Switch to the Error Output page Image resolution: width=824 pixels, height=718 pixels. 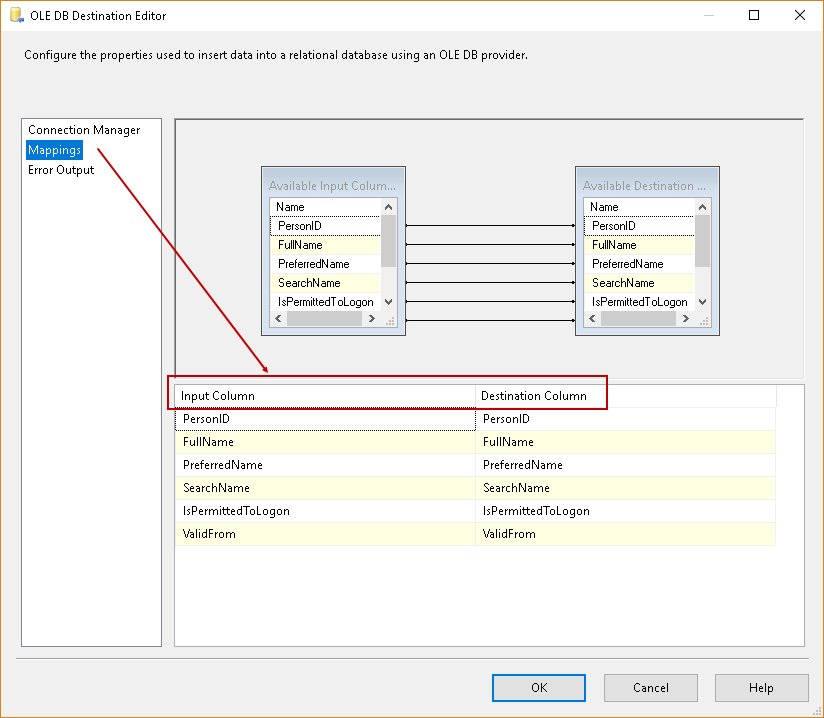pyautogui.click(x=61, y=170)
